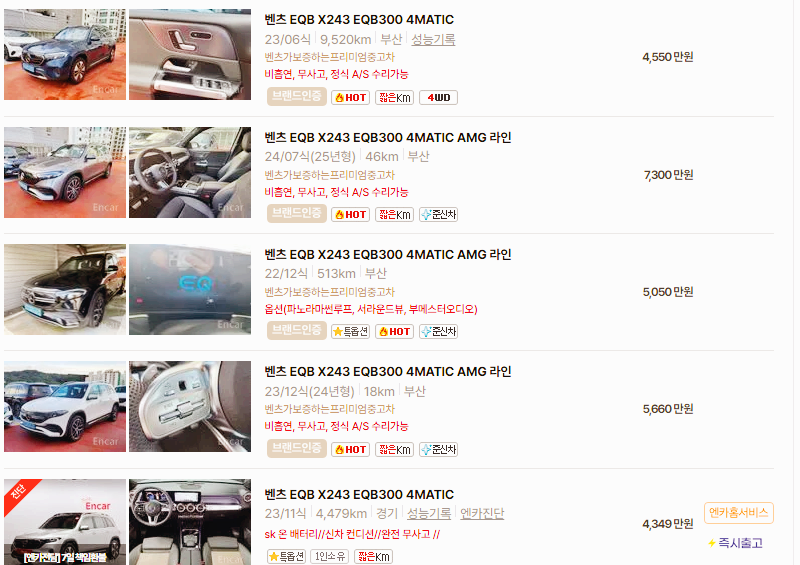Open 성능기록 link for 9,520km car
This screenshot has height=565, width=800.
(433, 39)
